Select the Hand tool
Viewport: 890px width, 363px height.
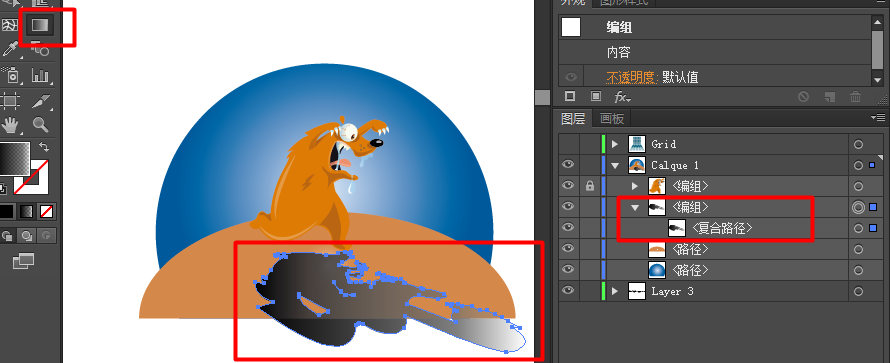click(x=10, y=124)
